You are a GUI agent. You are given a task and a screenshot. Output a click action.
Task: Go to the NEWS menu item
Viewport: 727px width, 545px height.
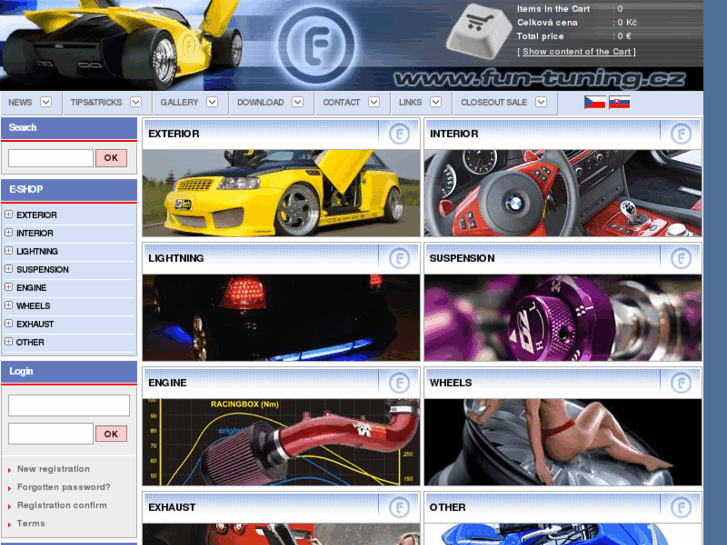[20, 103]
